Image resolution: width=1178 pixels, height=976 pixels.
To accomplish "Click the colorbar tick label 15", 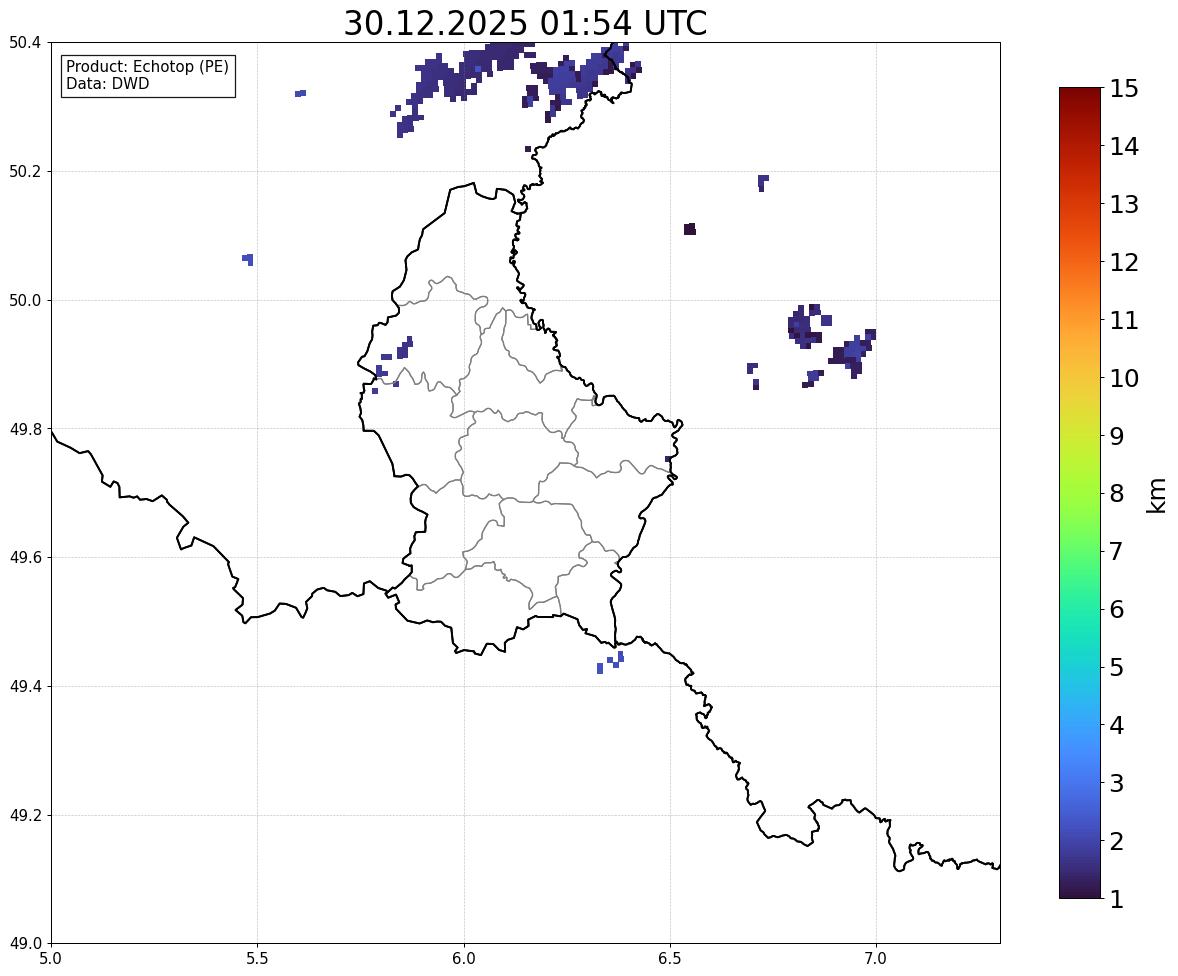I will tap(1124, 89).
